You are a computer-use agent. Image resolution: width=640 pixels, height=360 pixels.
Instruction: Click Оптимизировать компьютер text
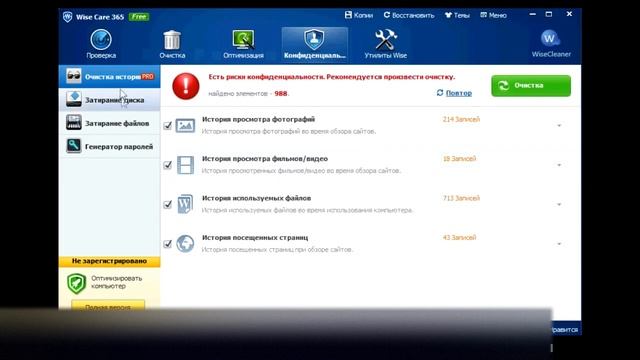(117, 282)
